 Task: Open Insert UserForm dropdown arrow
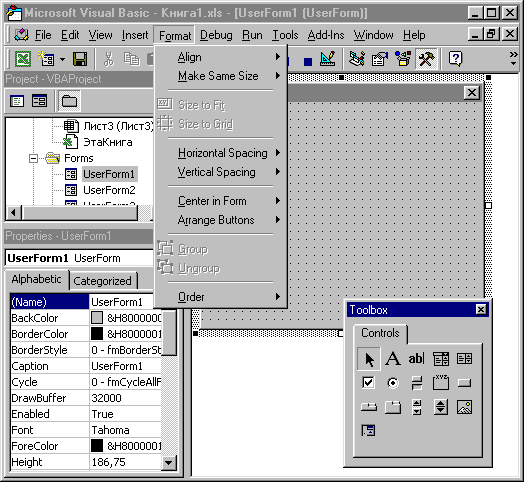pos(62,59)
